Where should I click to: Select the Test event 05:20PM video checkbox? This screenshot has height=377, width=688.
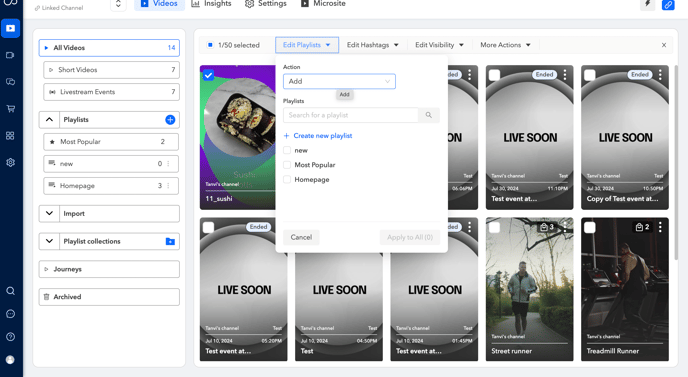coord(208,227)
